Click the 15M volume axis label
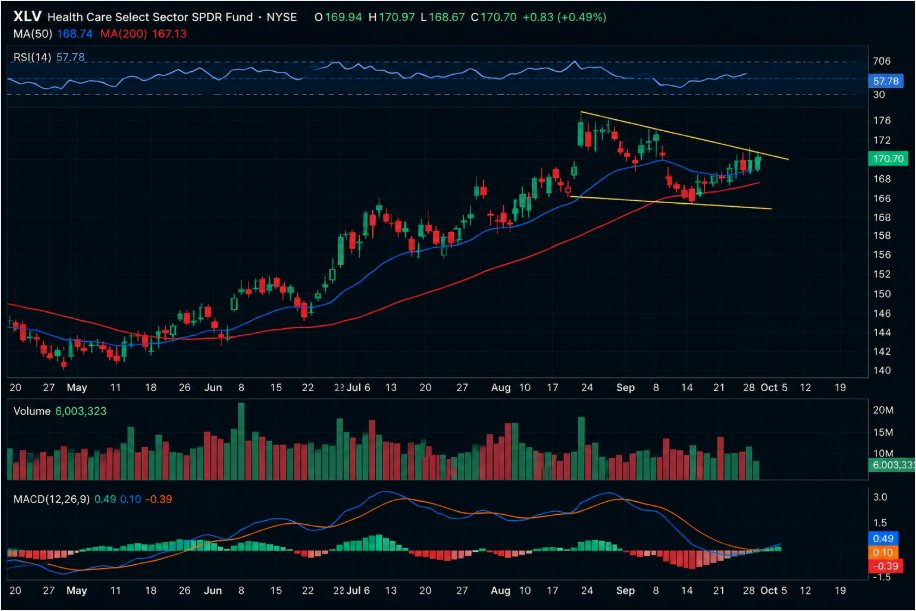The image size is (916, 611). (883, 432)
